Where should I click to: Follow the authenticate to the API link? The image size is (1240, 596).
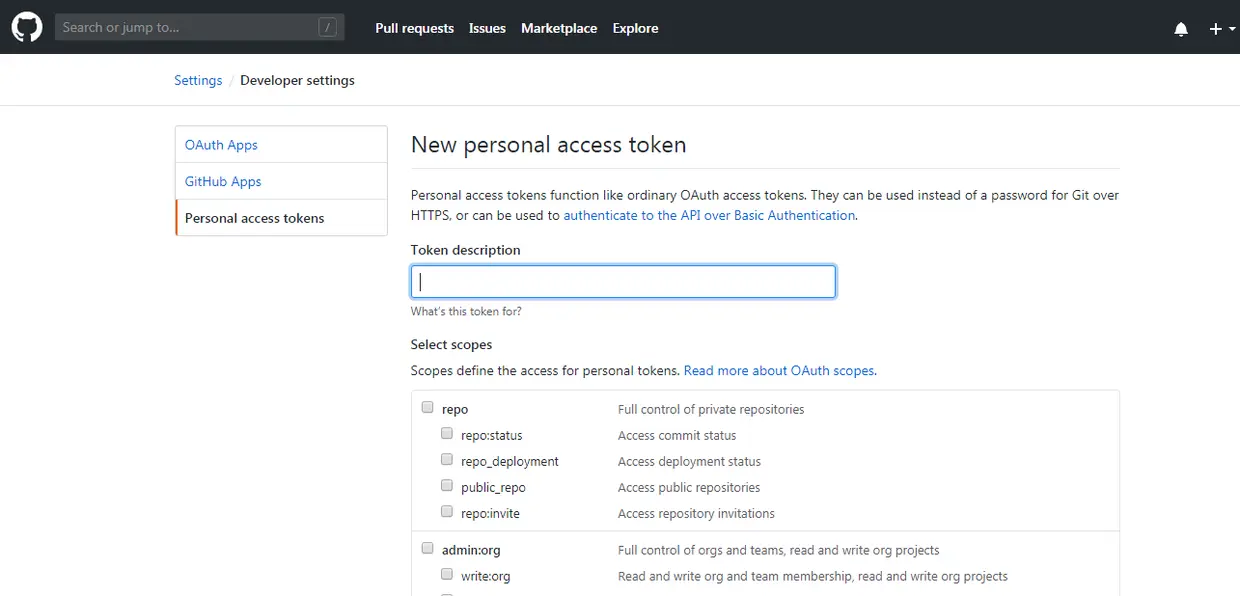709,215
